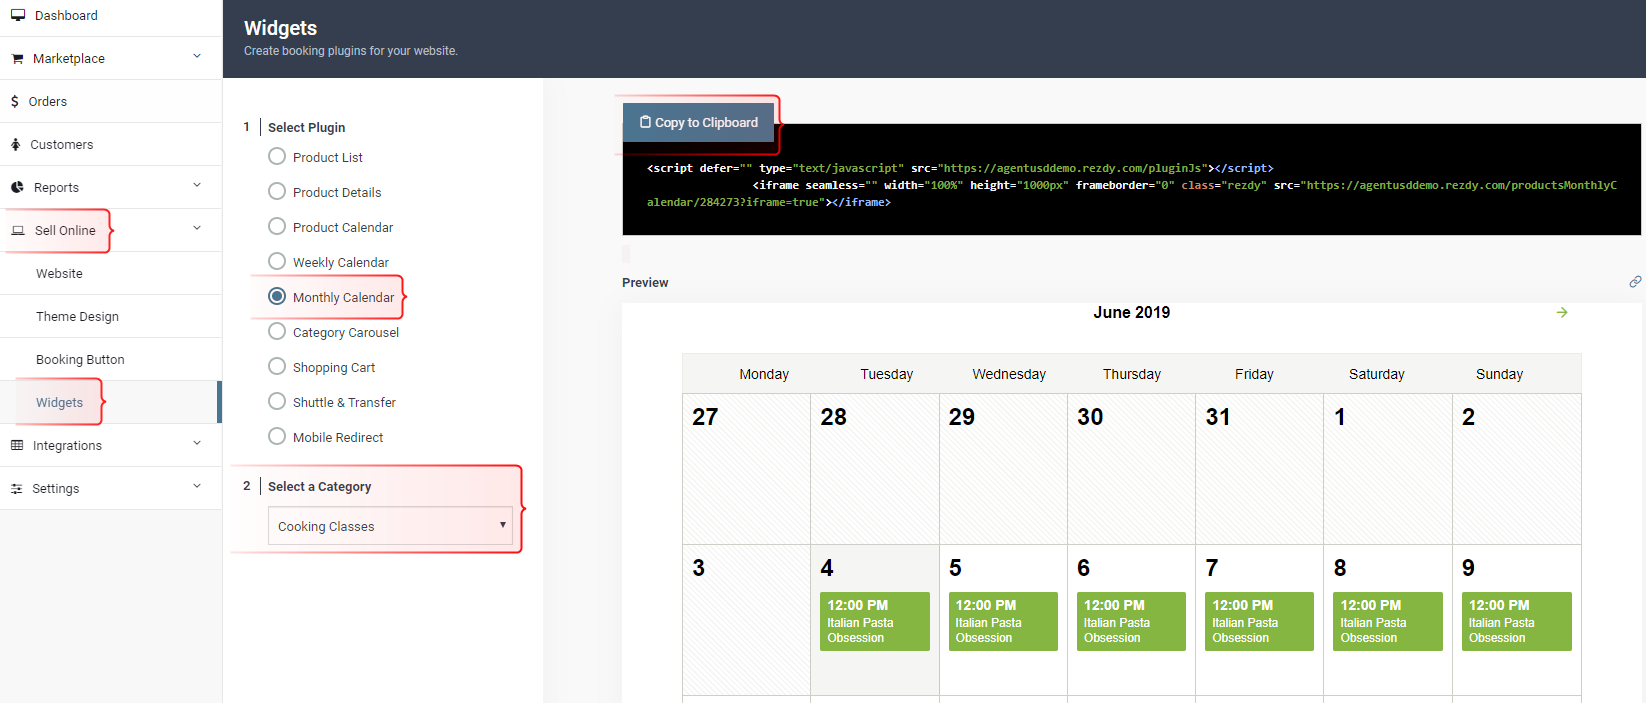Click the Dashboard monitor icon
The height and width of the screenshot is (703, 1646).
point(18,15)
